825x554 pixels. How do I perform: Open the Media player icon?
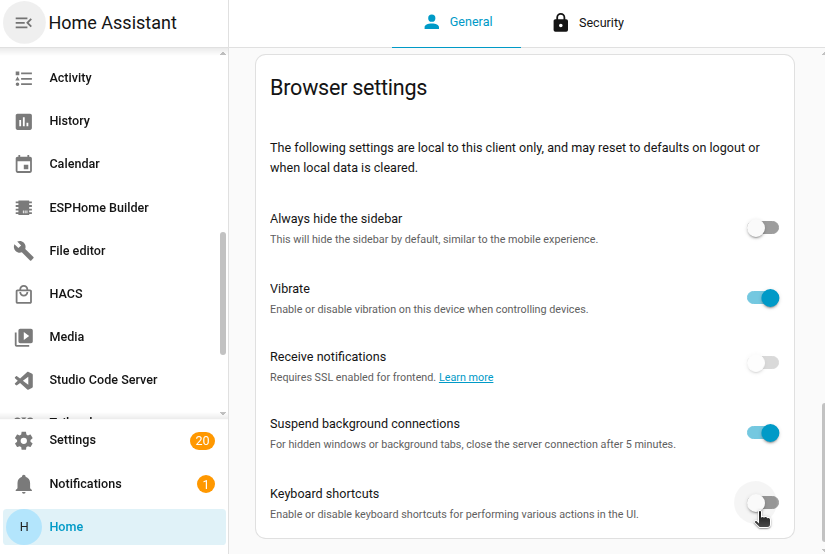pyautogui.click(x=24, y=337)
